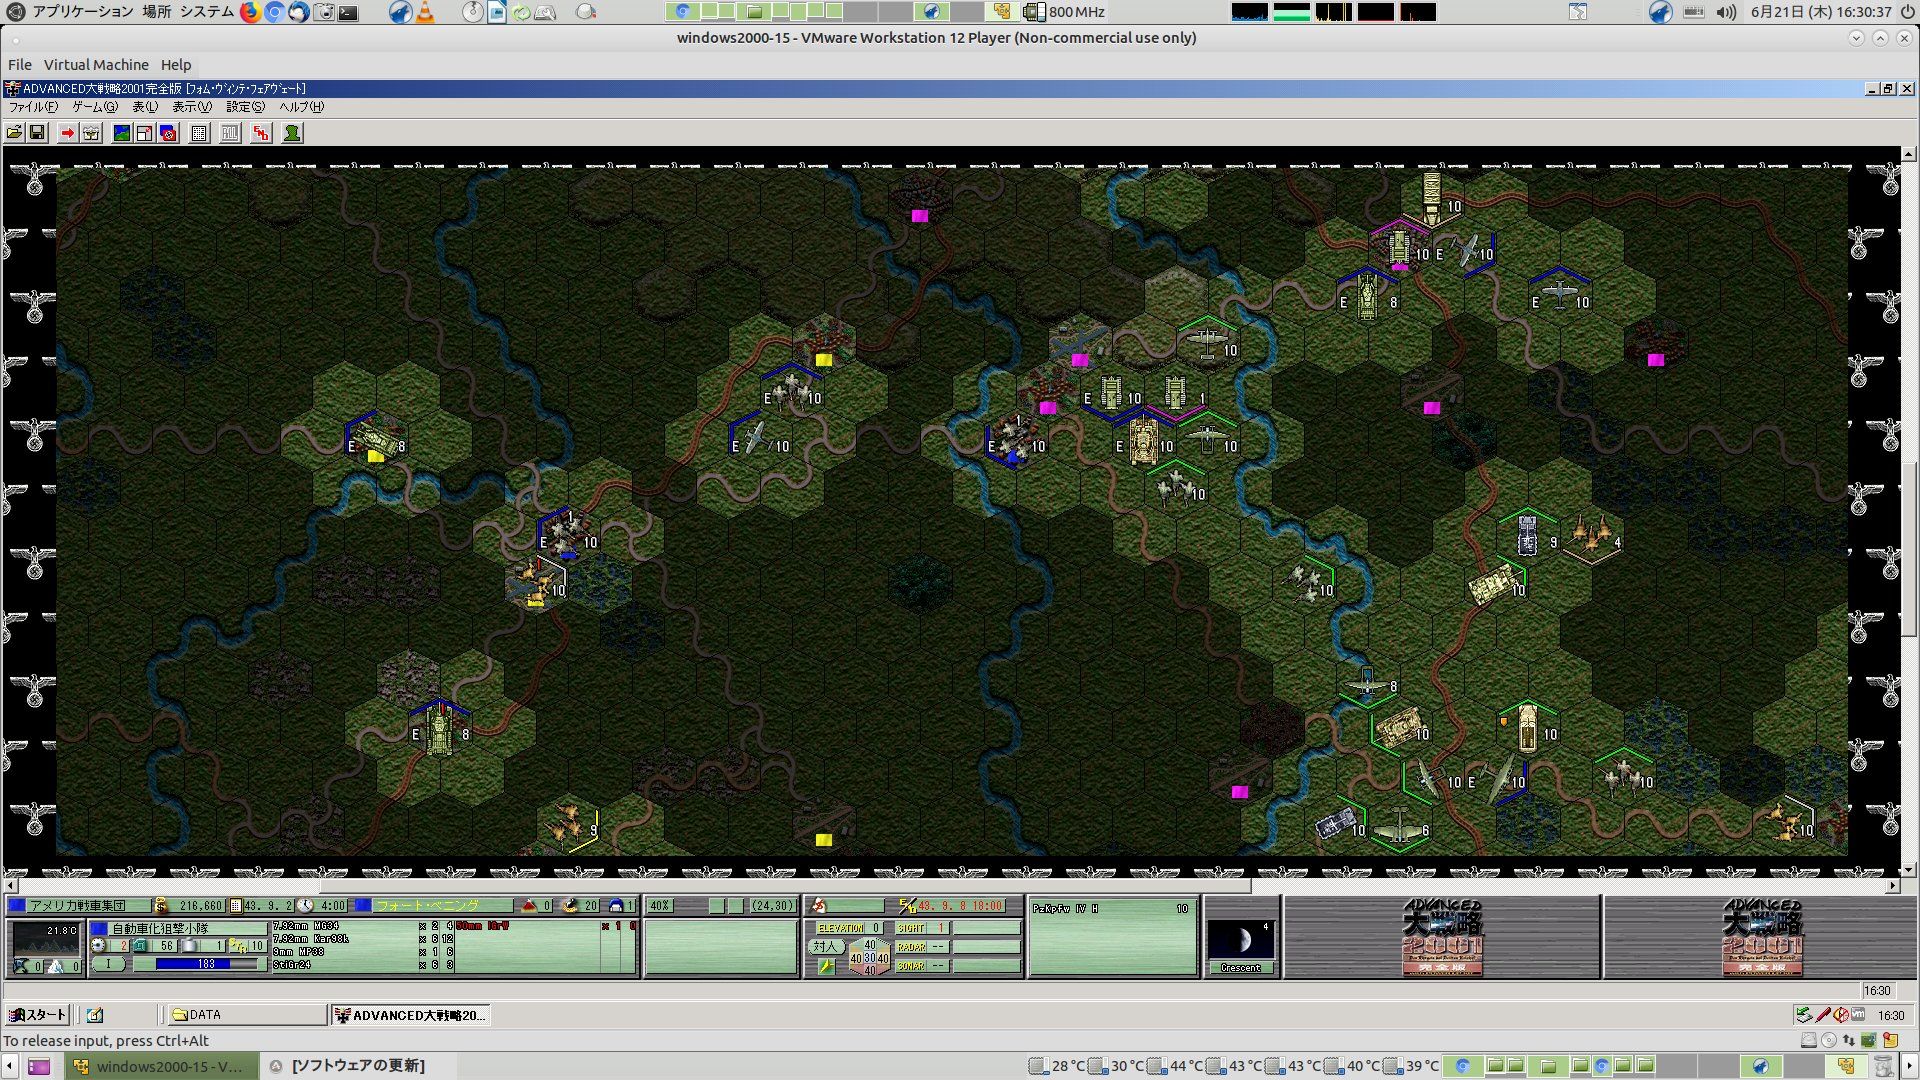The height and width of the screenshot is (1080, 1920).
Task: Open the VMware File menu
Action: pyautogui.click(x=20, y=65)
